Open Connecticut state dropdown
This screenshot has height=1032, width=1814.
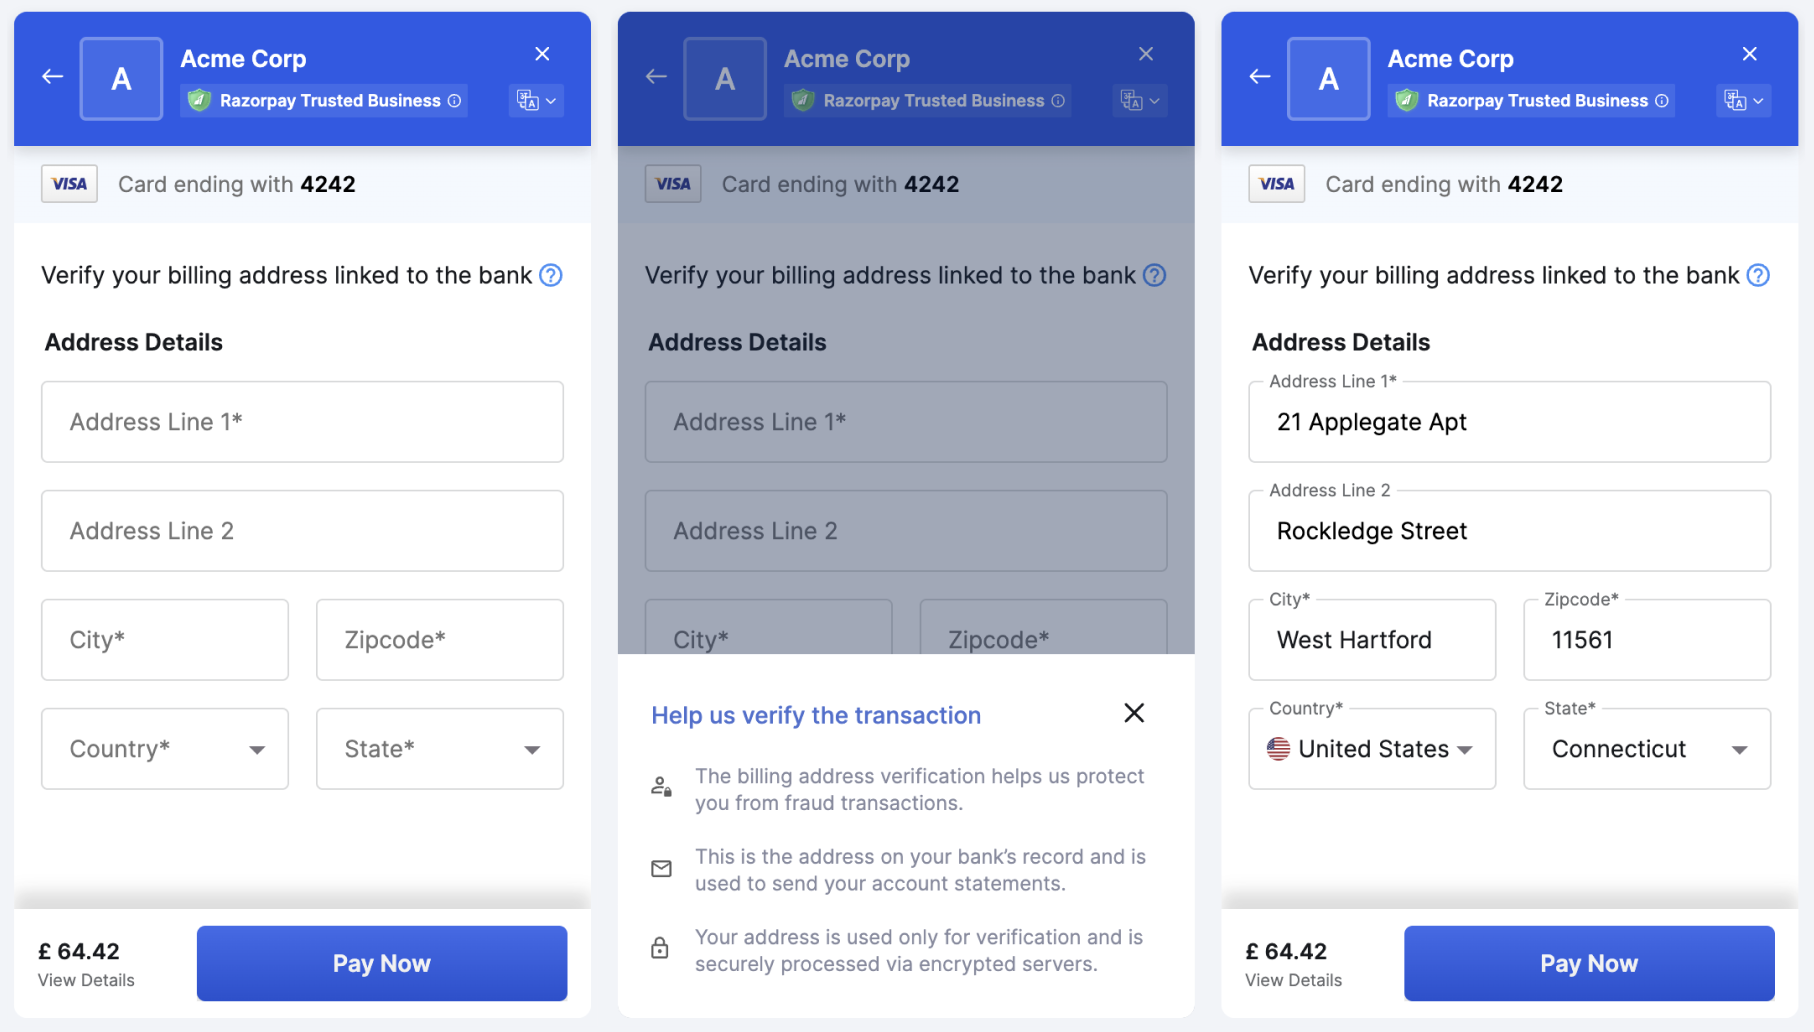click(1646, 749)
